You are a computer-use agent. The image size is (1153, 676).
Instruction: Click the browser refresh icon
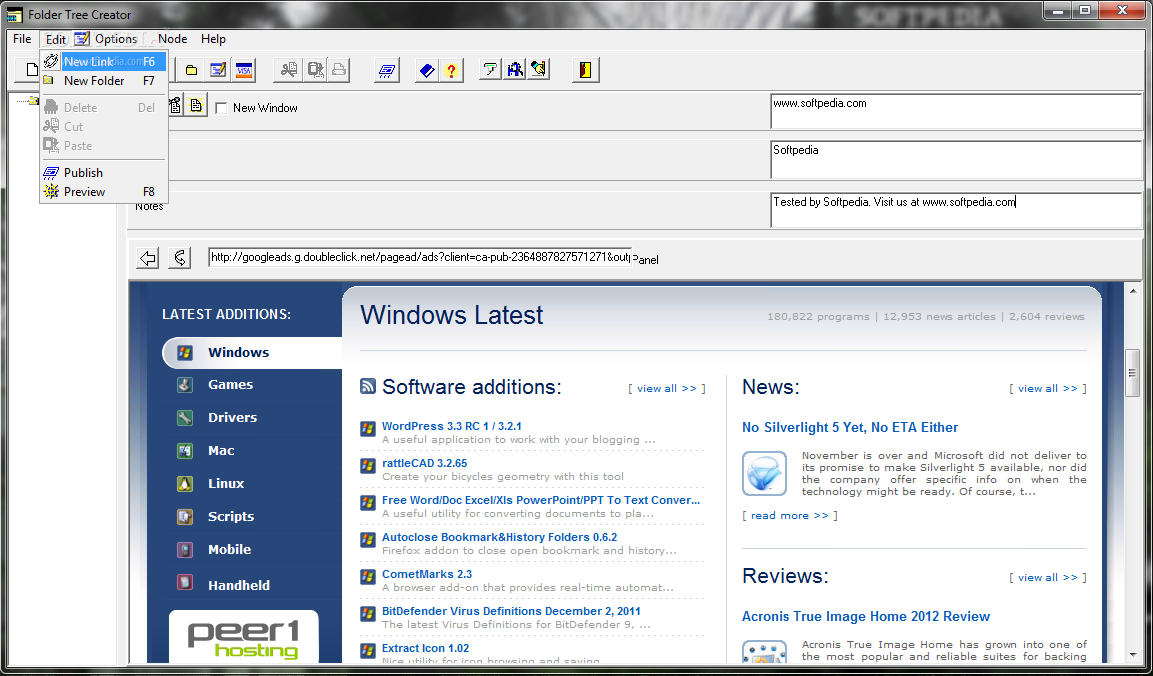(x=179, y=258)
